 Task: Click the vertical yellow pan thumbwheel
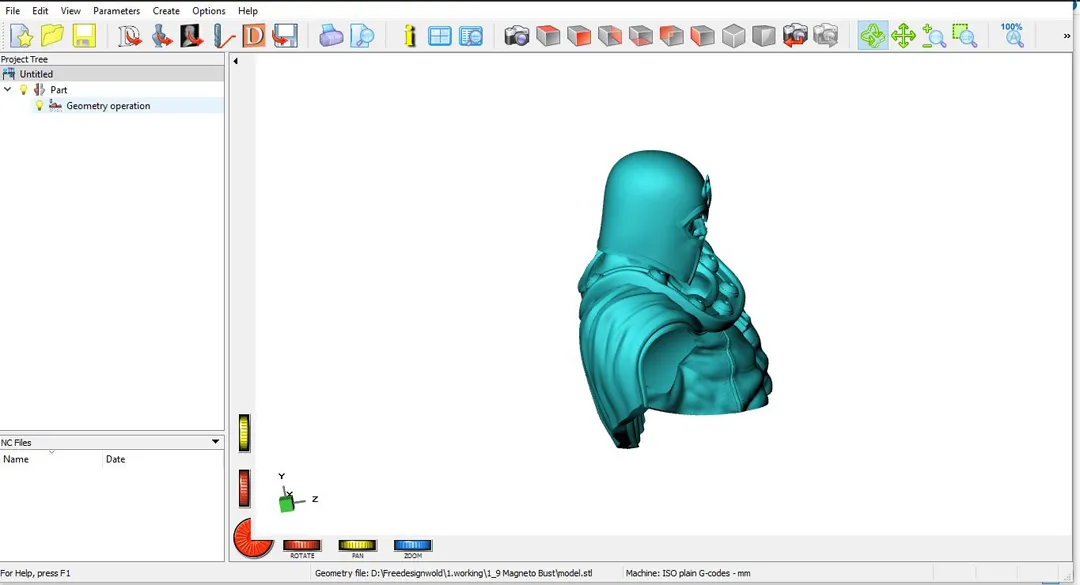[244, 433]
